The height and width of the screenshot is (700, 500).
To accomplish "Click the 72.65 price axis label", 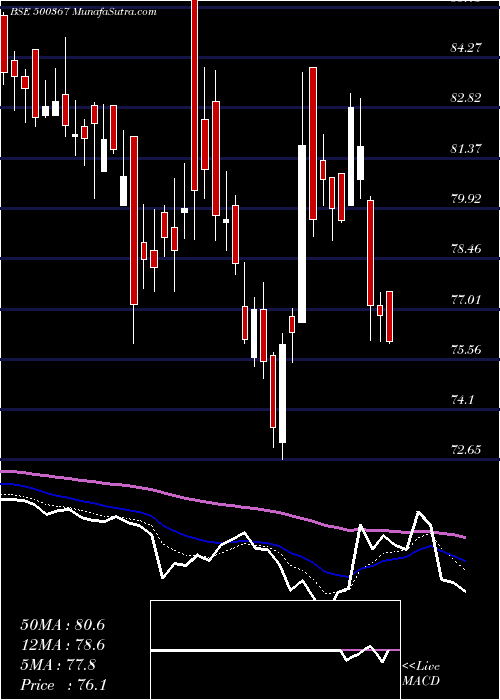I will pos(467,450).
